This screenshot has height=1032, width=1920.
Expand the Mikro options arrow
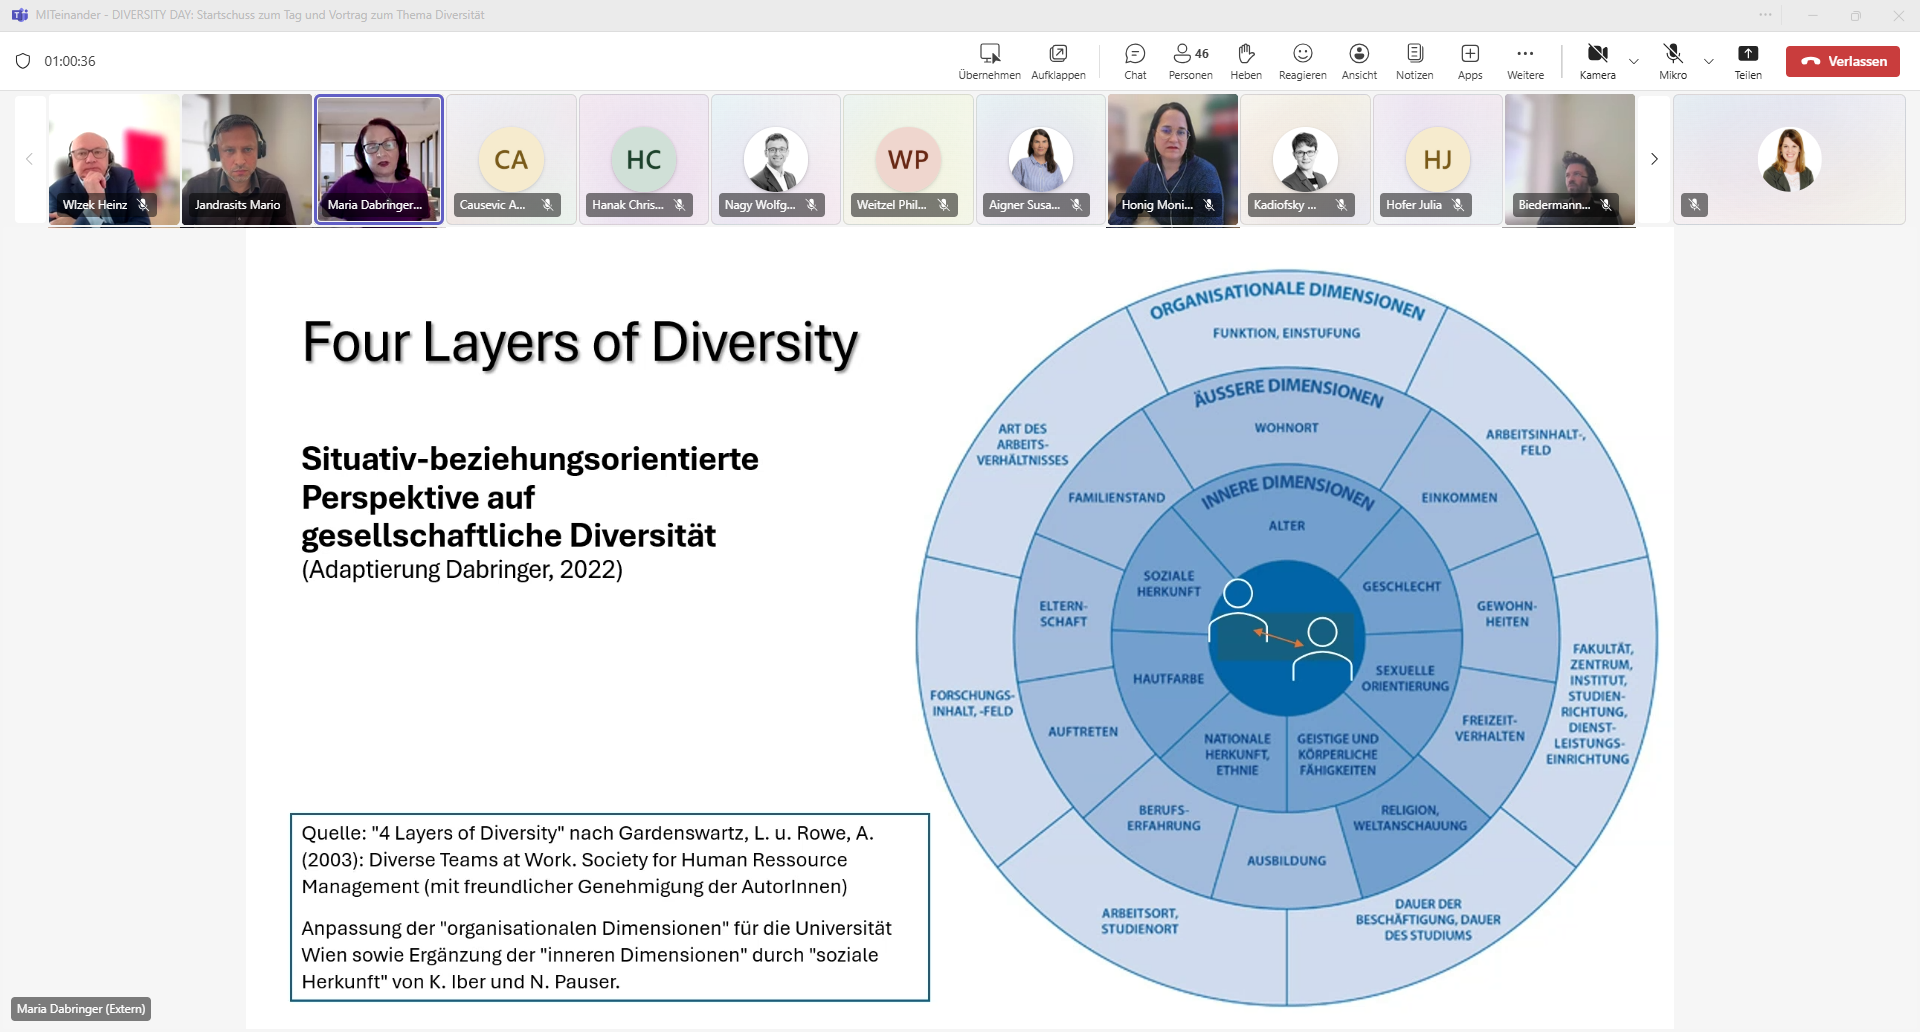(x=1709, y=62)
